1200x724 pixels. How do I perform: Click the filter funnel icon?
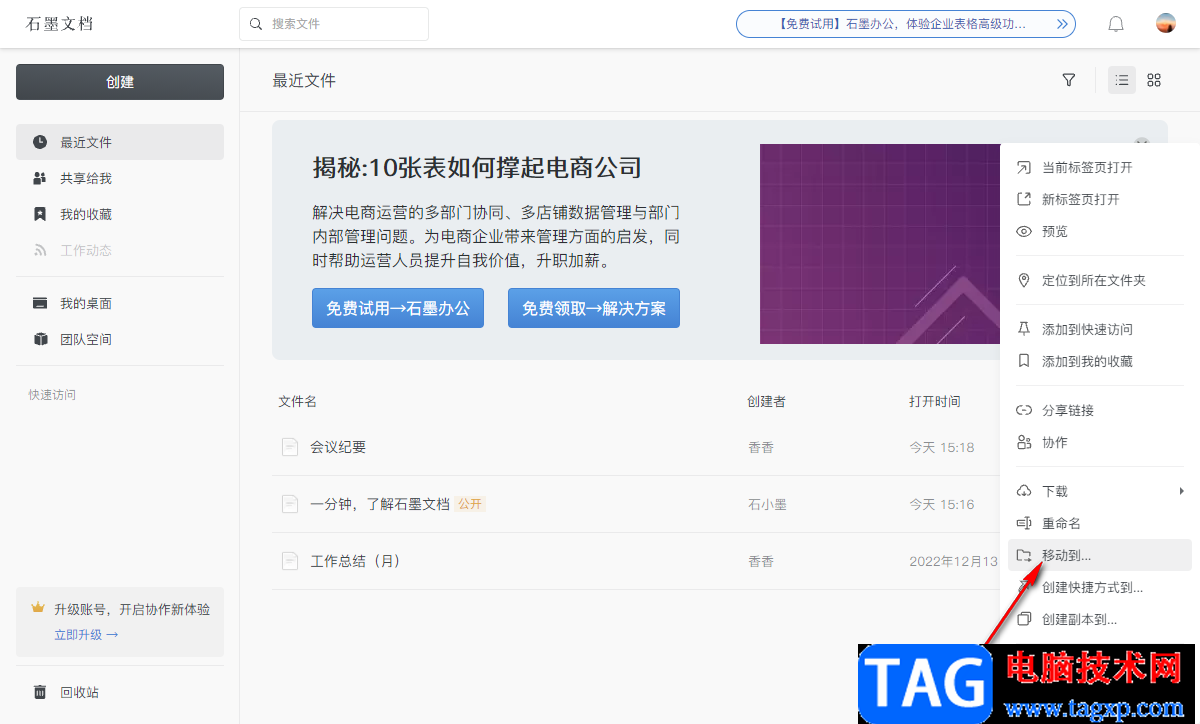pyautogui.click(x=1069, y=80)
